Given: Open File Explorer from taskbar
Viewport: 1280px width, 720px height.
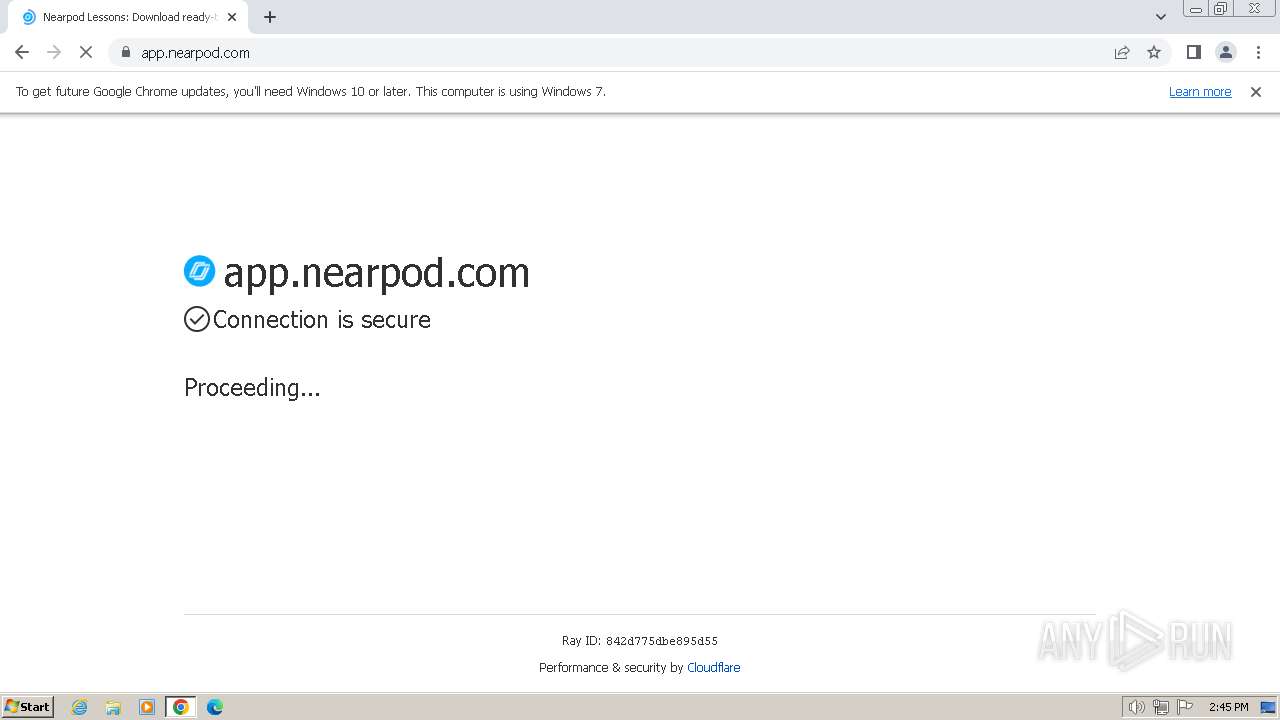Looking at the screenshot, I should coord(113,707).
